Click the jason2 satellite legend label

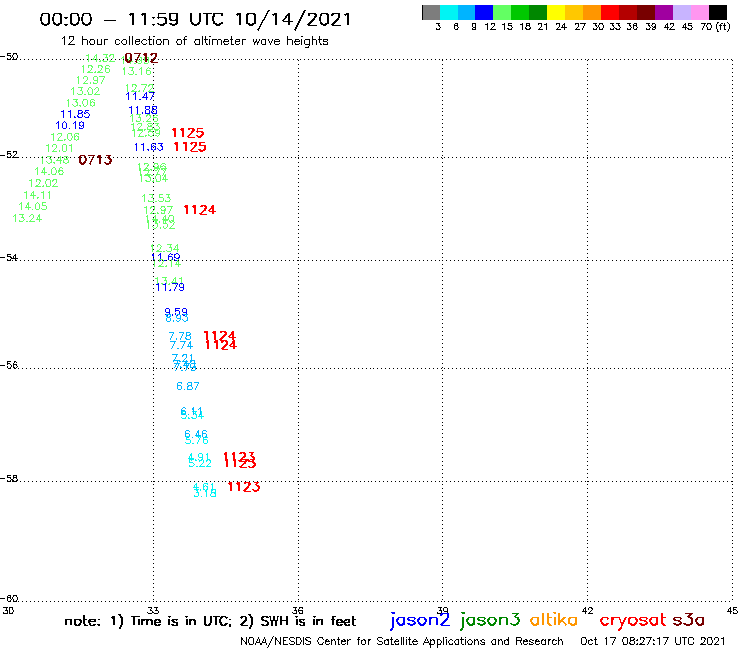(420, 620)
